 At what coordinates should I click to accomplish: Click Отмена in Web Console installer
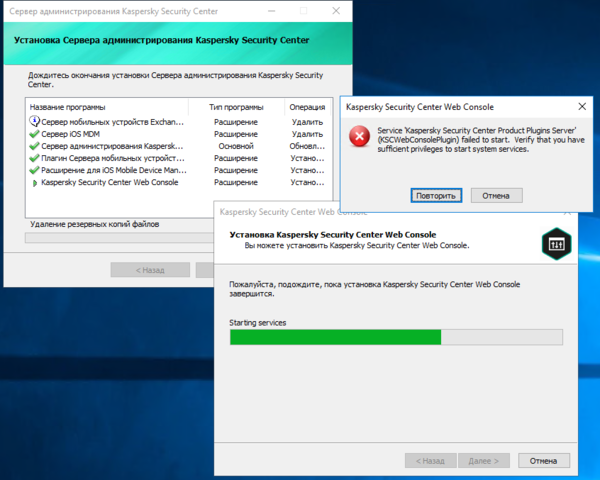click(x=544, y=460)
